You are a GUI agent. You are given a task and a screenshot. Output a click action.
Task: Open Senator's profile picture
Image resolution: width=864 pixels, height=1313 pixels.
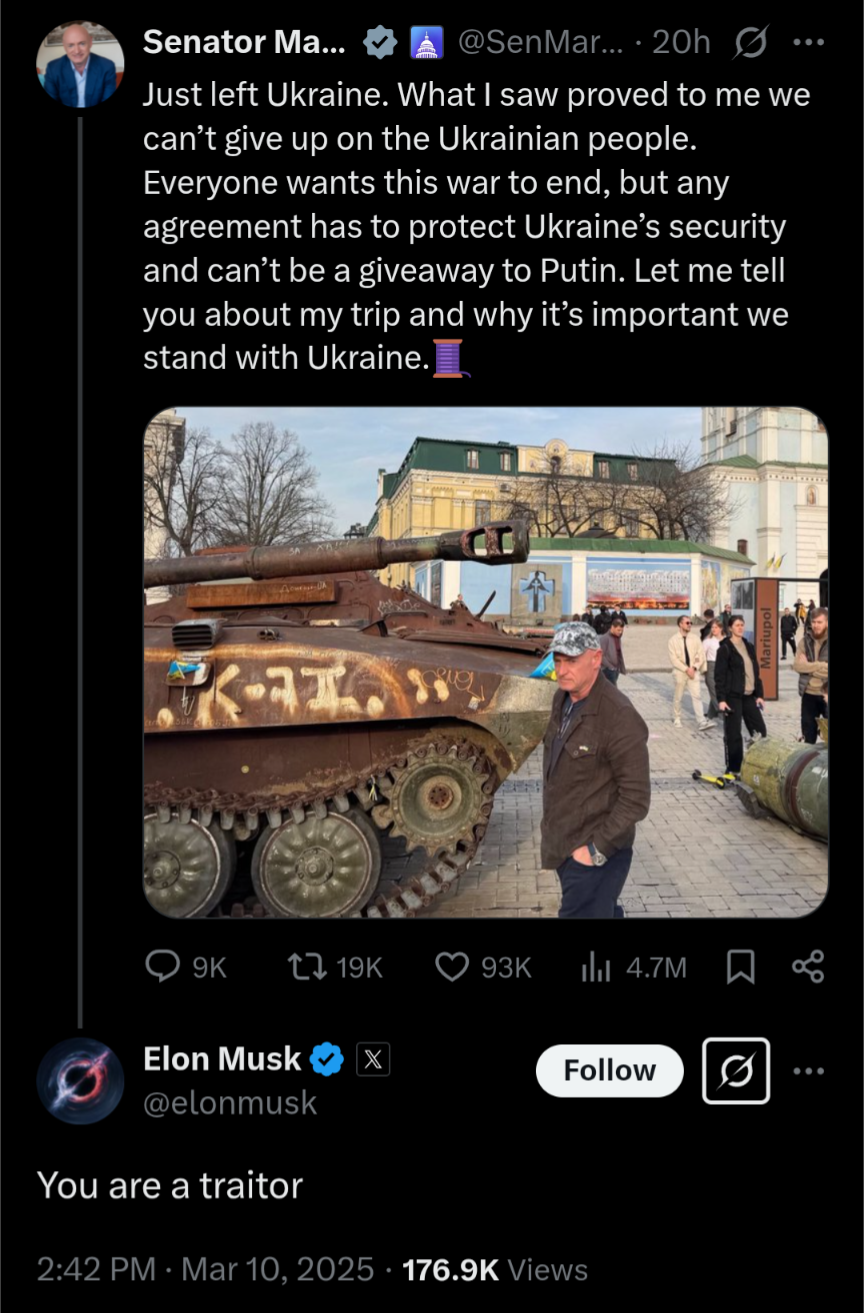pyautogui.click(x=80, y=65)
